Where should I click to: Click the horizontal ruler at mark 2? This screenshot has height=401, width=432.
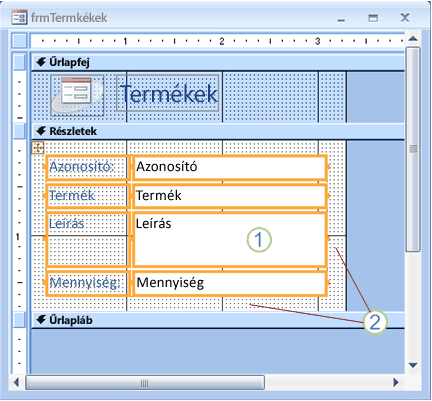[x=221, y=41]
